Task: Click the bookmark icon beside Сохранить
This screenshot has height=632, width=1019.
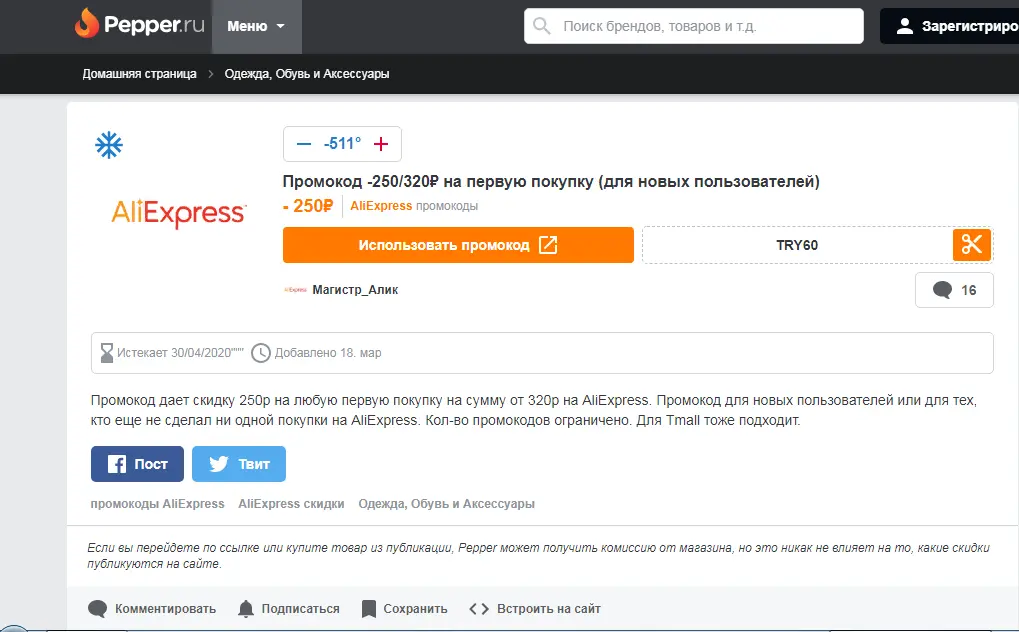Action: point(368,609)
